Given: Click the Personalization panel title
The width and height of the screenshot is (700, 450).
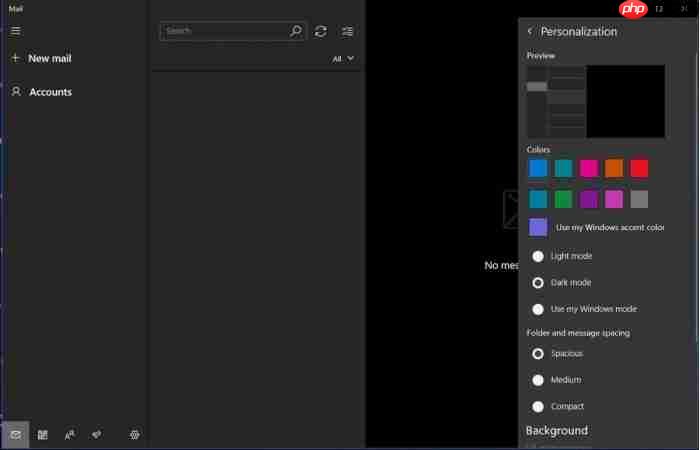Looking at the screenshot, I should pyautogui.click(x=579, y=32).
